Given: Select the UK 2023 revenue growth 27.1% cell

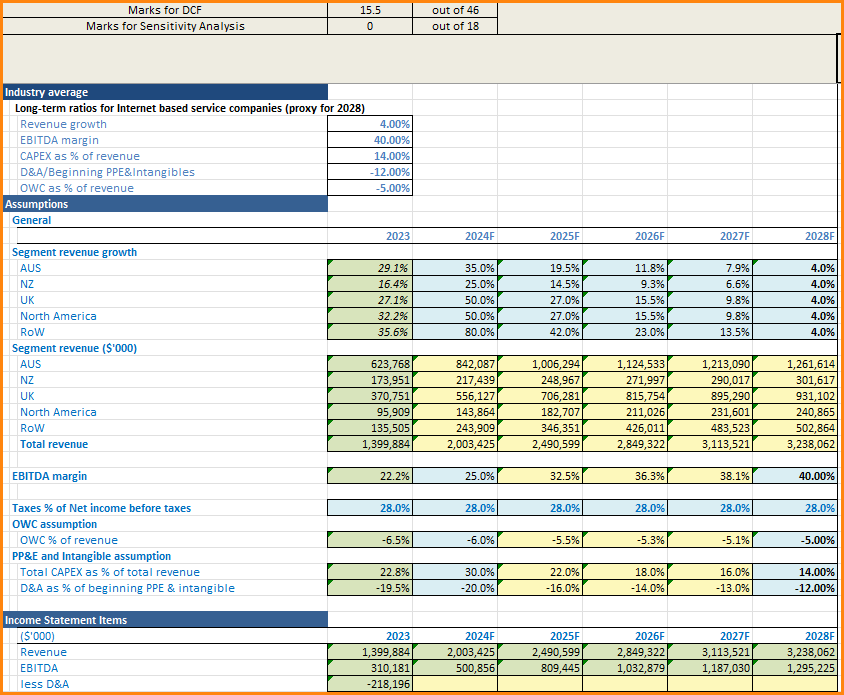Looking at the screenshot, I should tap(370, 300).
